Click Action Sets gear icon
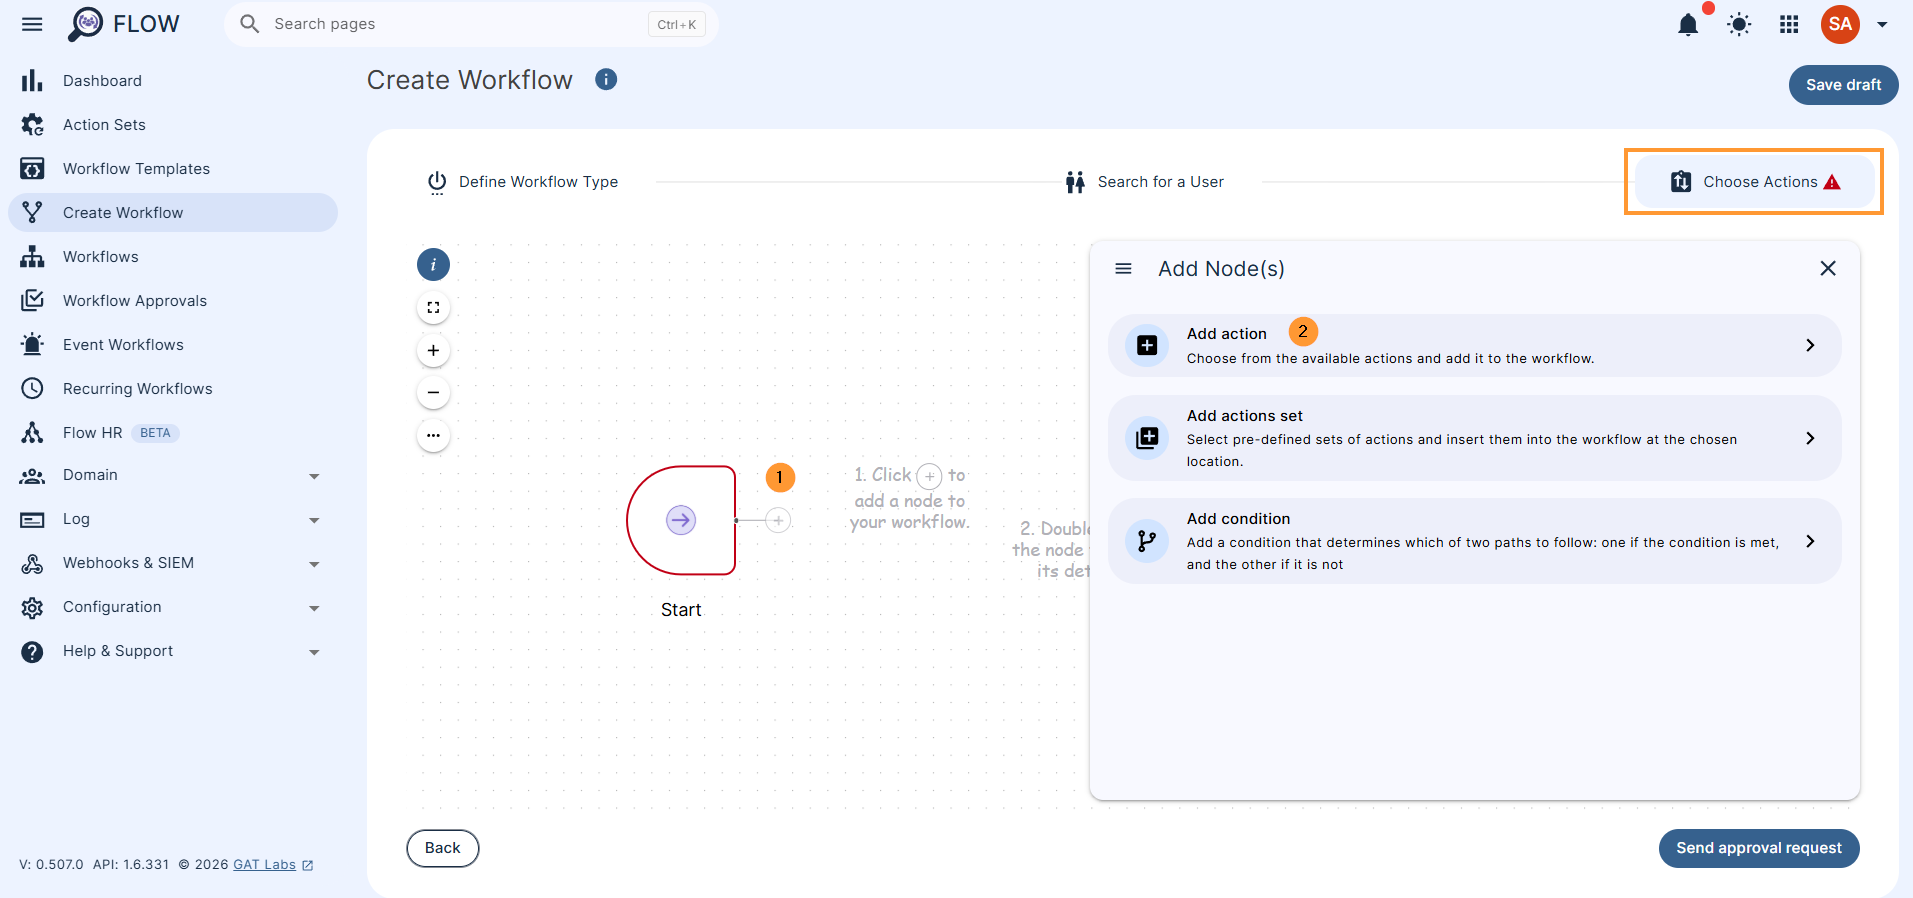1913x898 pixels. point(32,125)
